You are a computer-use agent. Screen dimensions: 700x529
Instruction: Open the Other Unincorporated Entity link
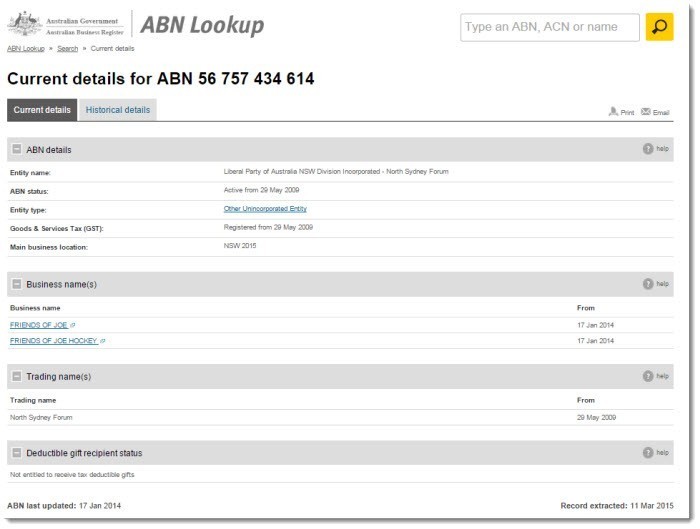265,209
